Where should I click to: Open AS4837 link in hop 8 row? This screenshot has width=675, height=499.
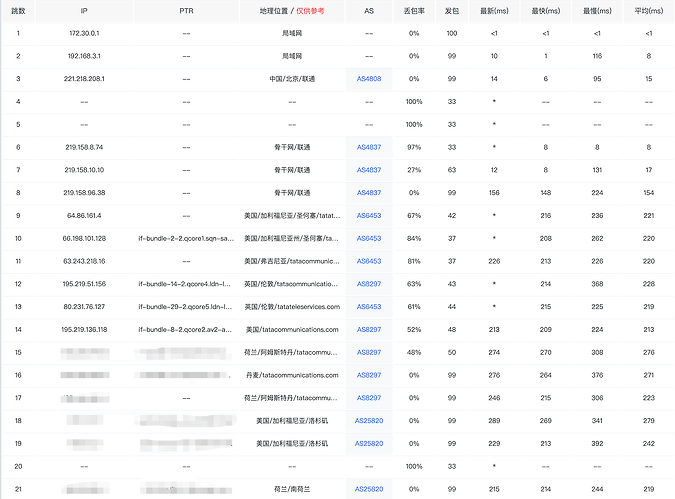(369, 193)
